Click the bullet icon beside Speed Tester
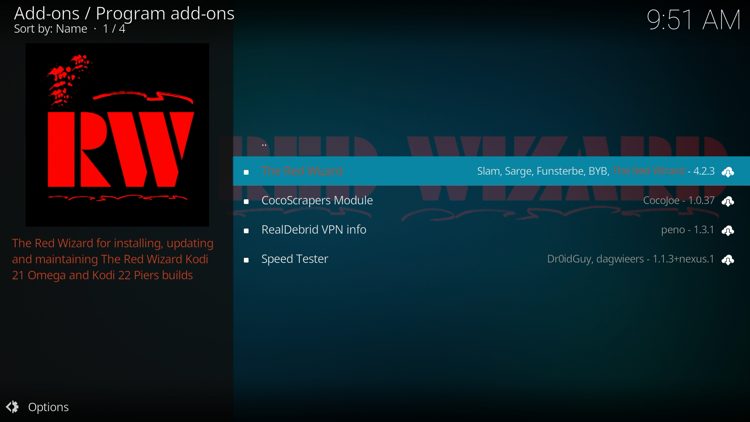 (246, 260)
